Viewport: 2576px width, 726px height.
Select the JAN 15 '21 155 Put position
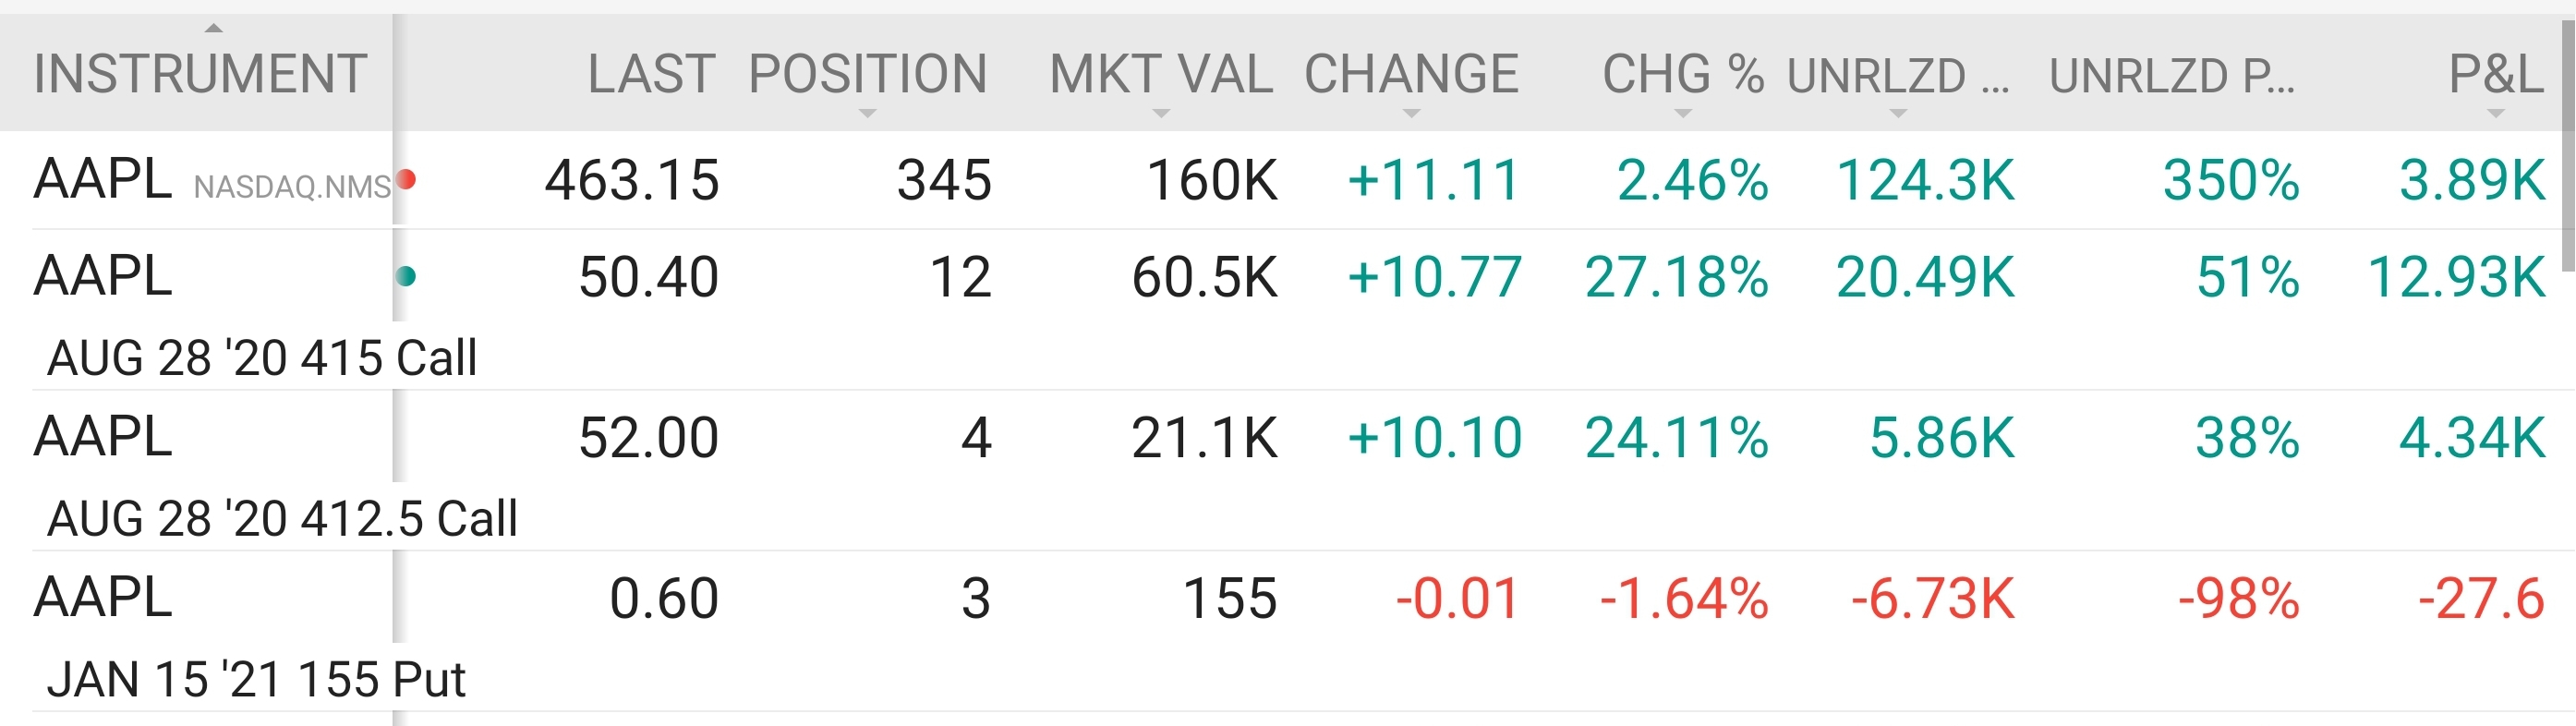(x=256, y=679)
